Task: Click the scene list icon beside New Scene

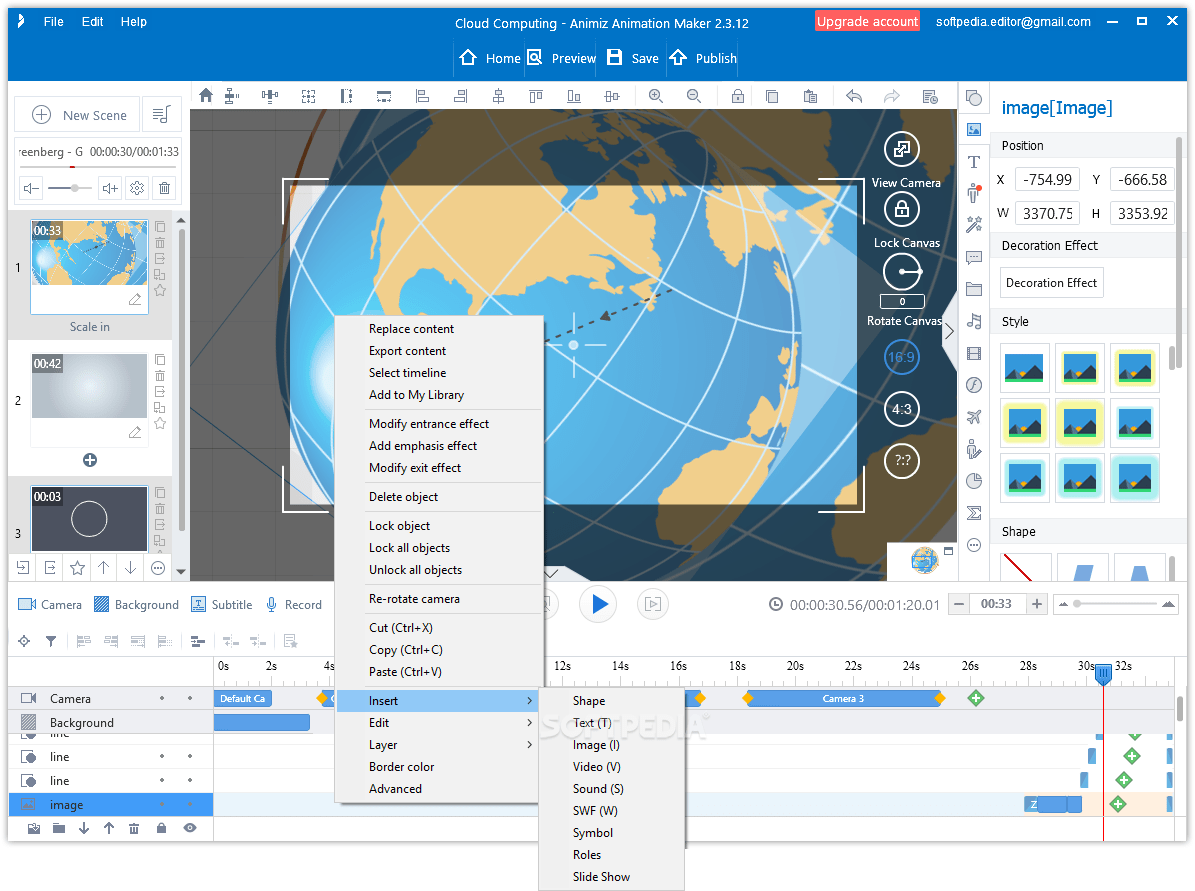Action: pos(161,114)
